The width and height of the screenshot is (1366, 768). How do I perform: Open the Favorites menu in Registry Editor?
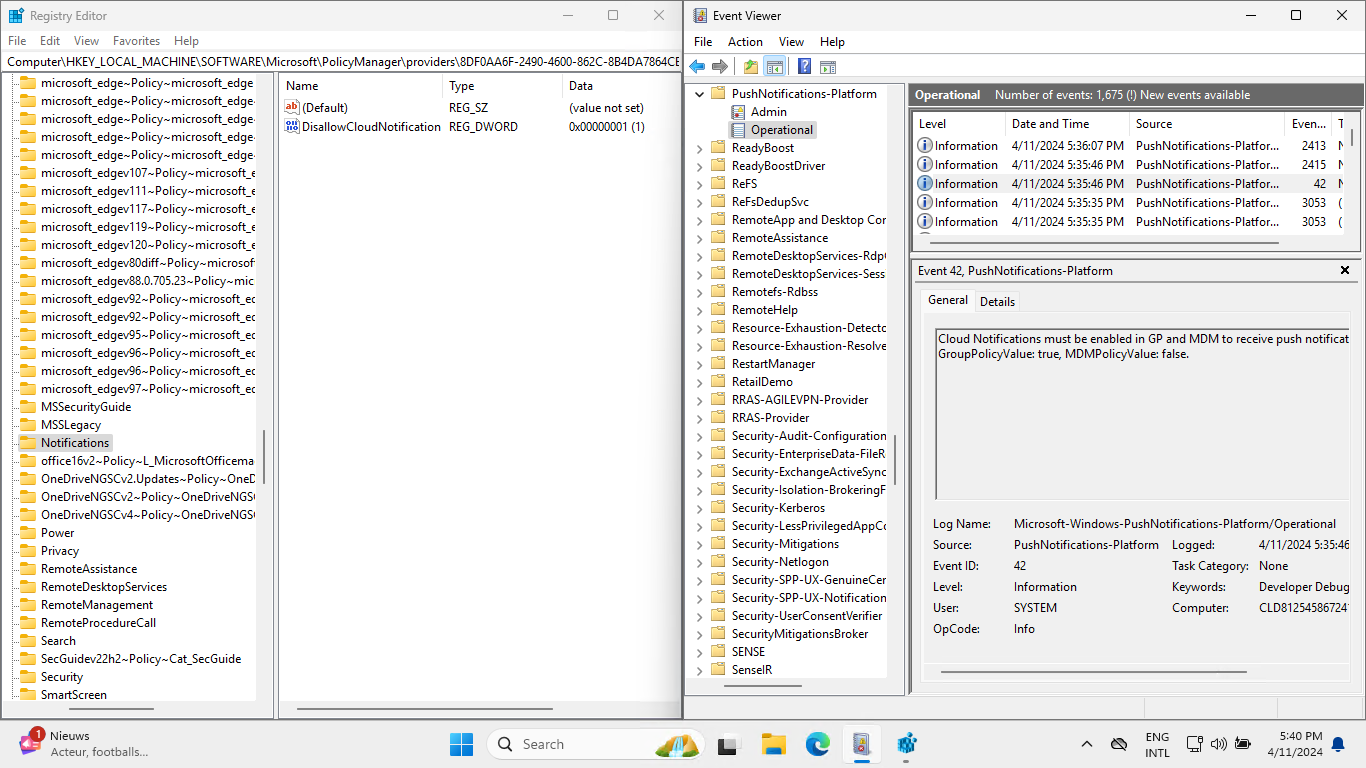tap(136, 41)
